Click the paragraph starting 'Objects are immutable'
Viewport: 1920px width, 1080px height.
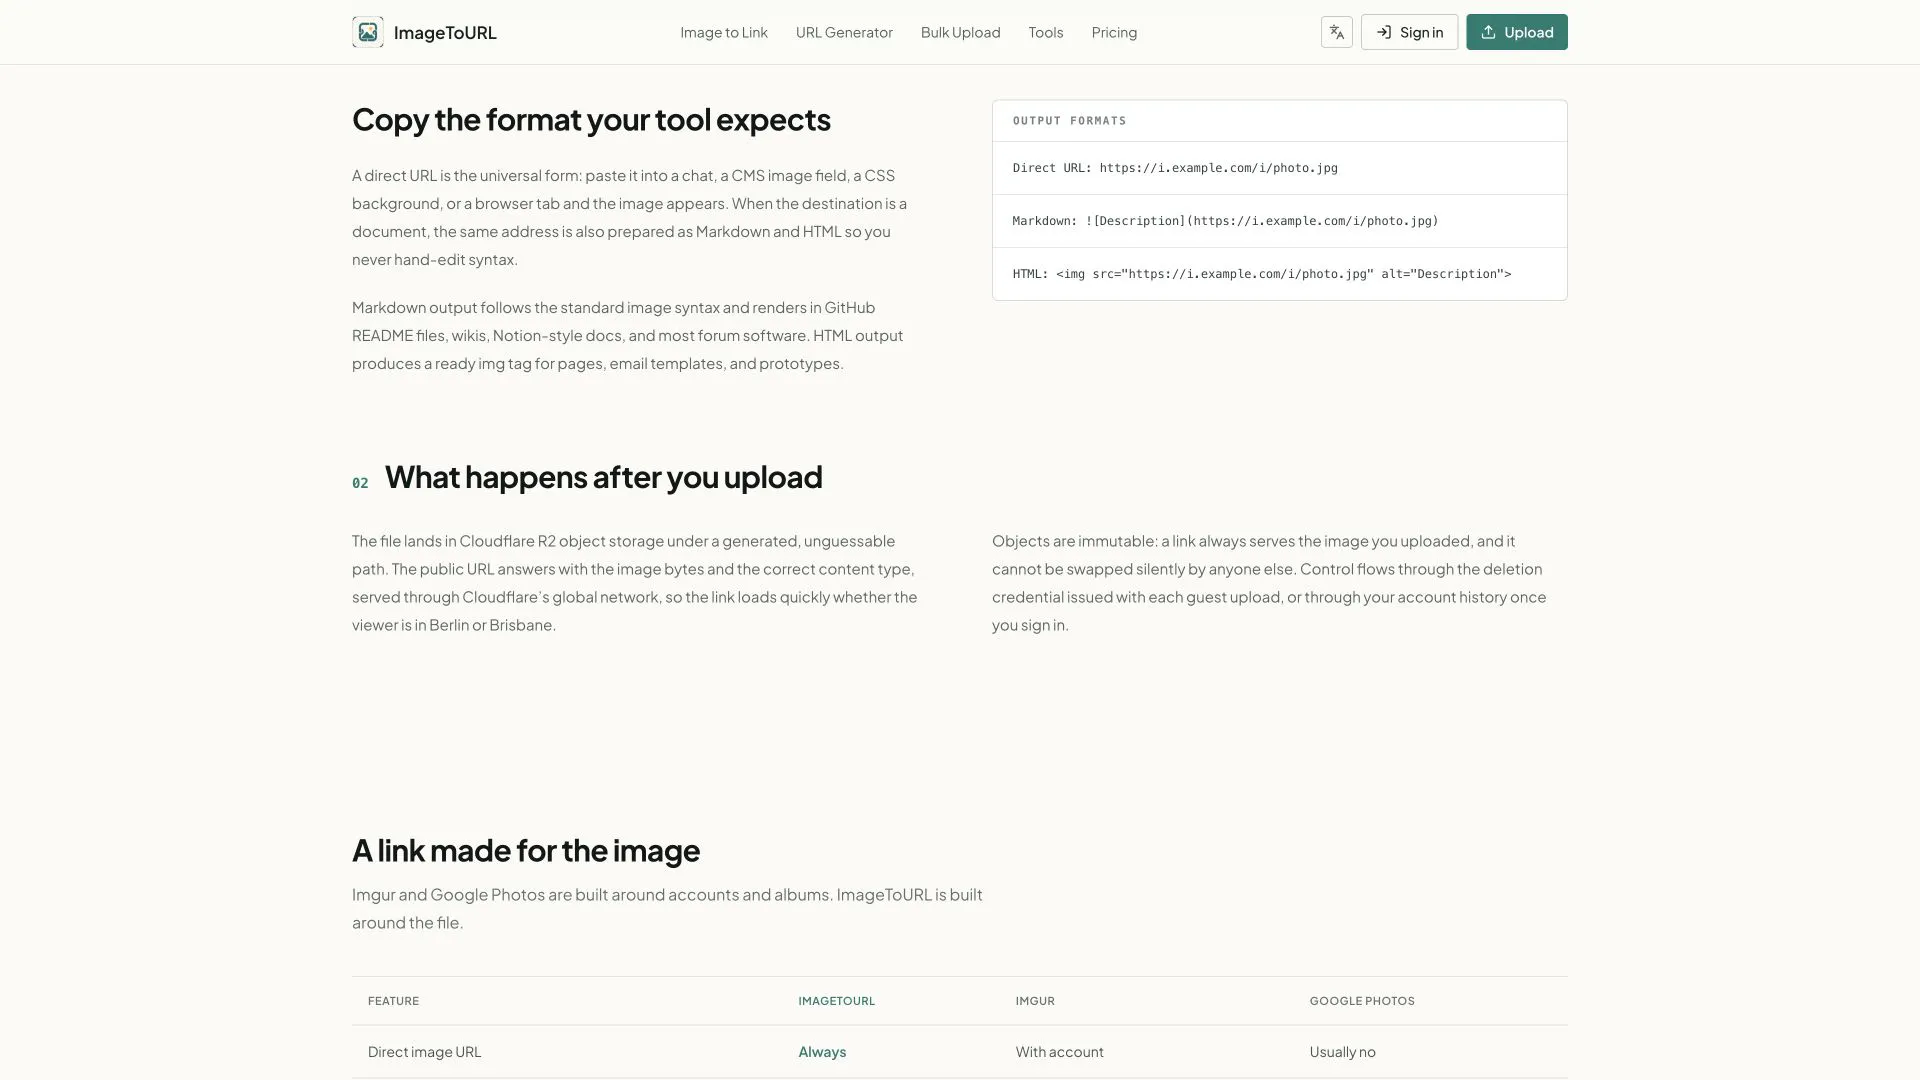[1269, 583]
